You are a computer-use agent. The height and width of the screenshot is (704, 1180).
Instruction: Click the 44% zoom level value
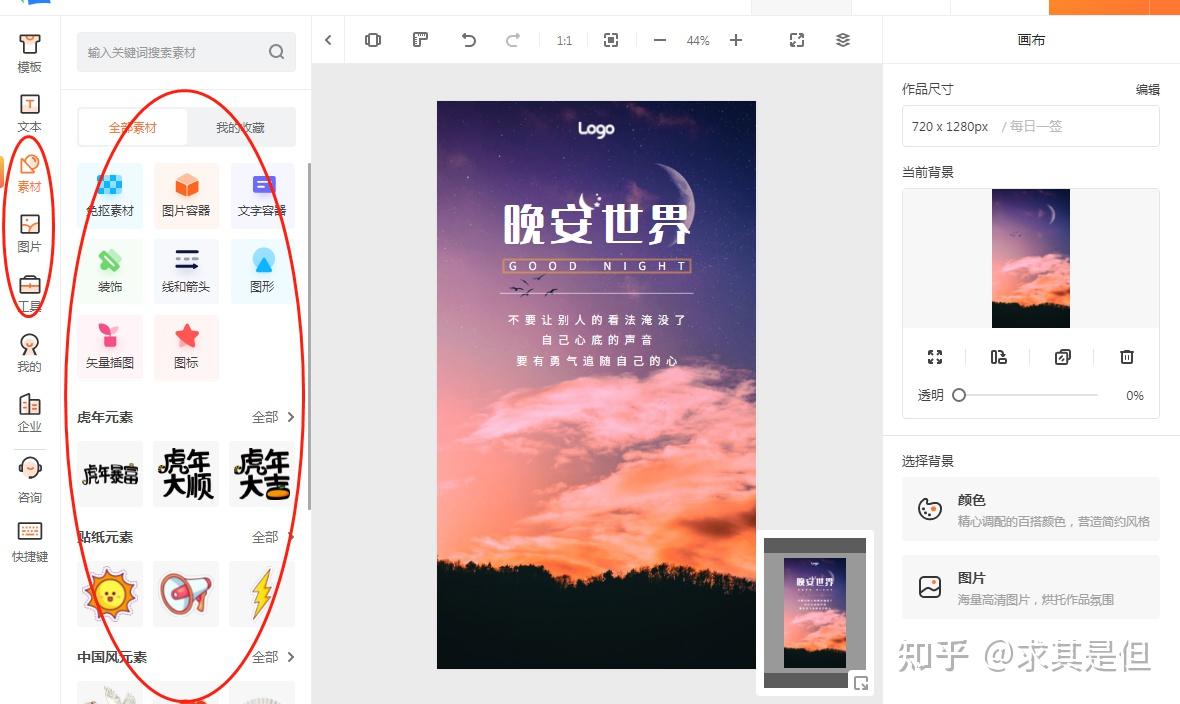(698, 41)
